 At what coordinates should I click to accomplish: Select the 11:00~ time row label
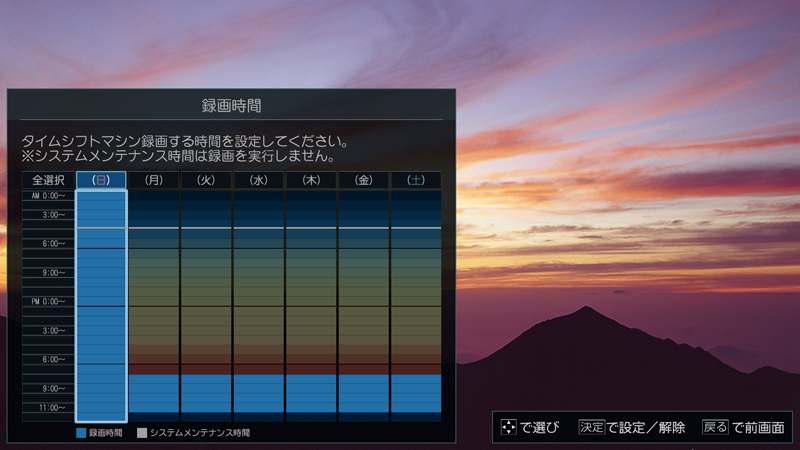(48, 408)
